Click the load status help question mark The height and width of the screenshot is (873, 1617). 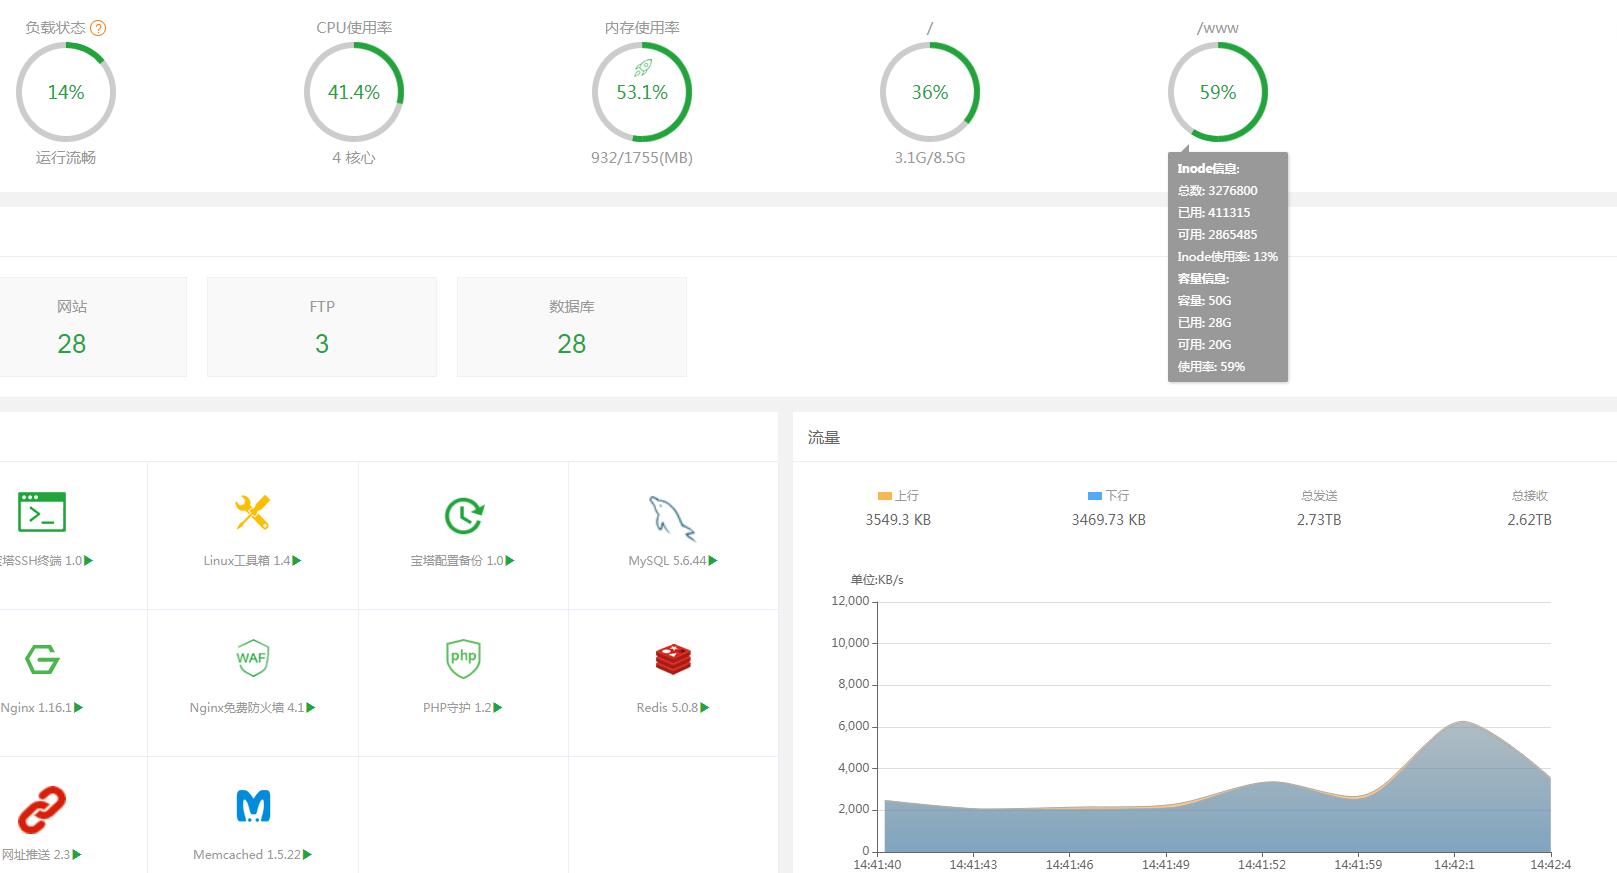pos(98,28)
